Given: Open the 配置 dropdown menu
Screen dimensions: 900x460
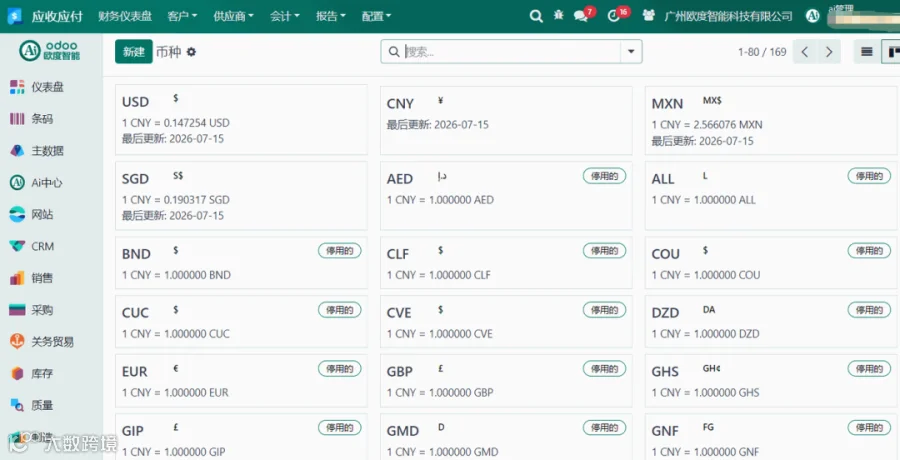Looking at the screenshot, I should [377, 16].
